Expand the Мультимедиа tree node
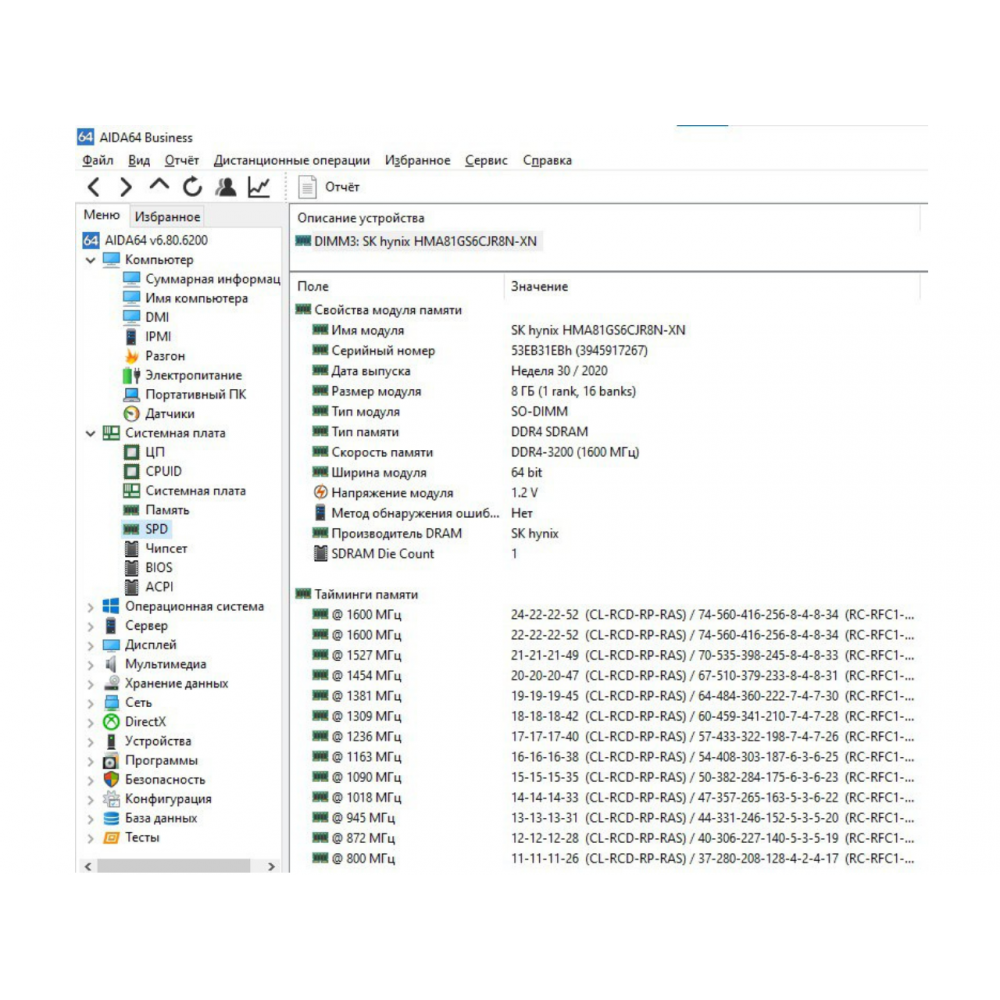This screenshot has width=1000, height=1000. coord(91,665)
